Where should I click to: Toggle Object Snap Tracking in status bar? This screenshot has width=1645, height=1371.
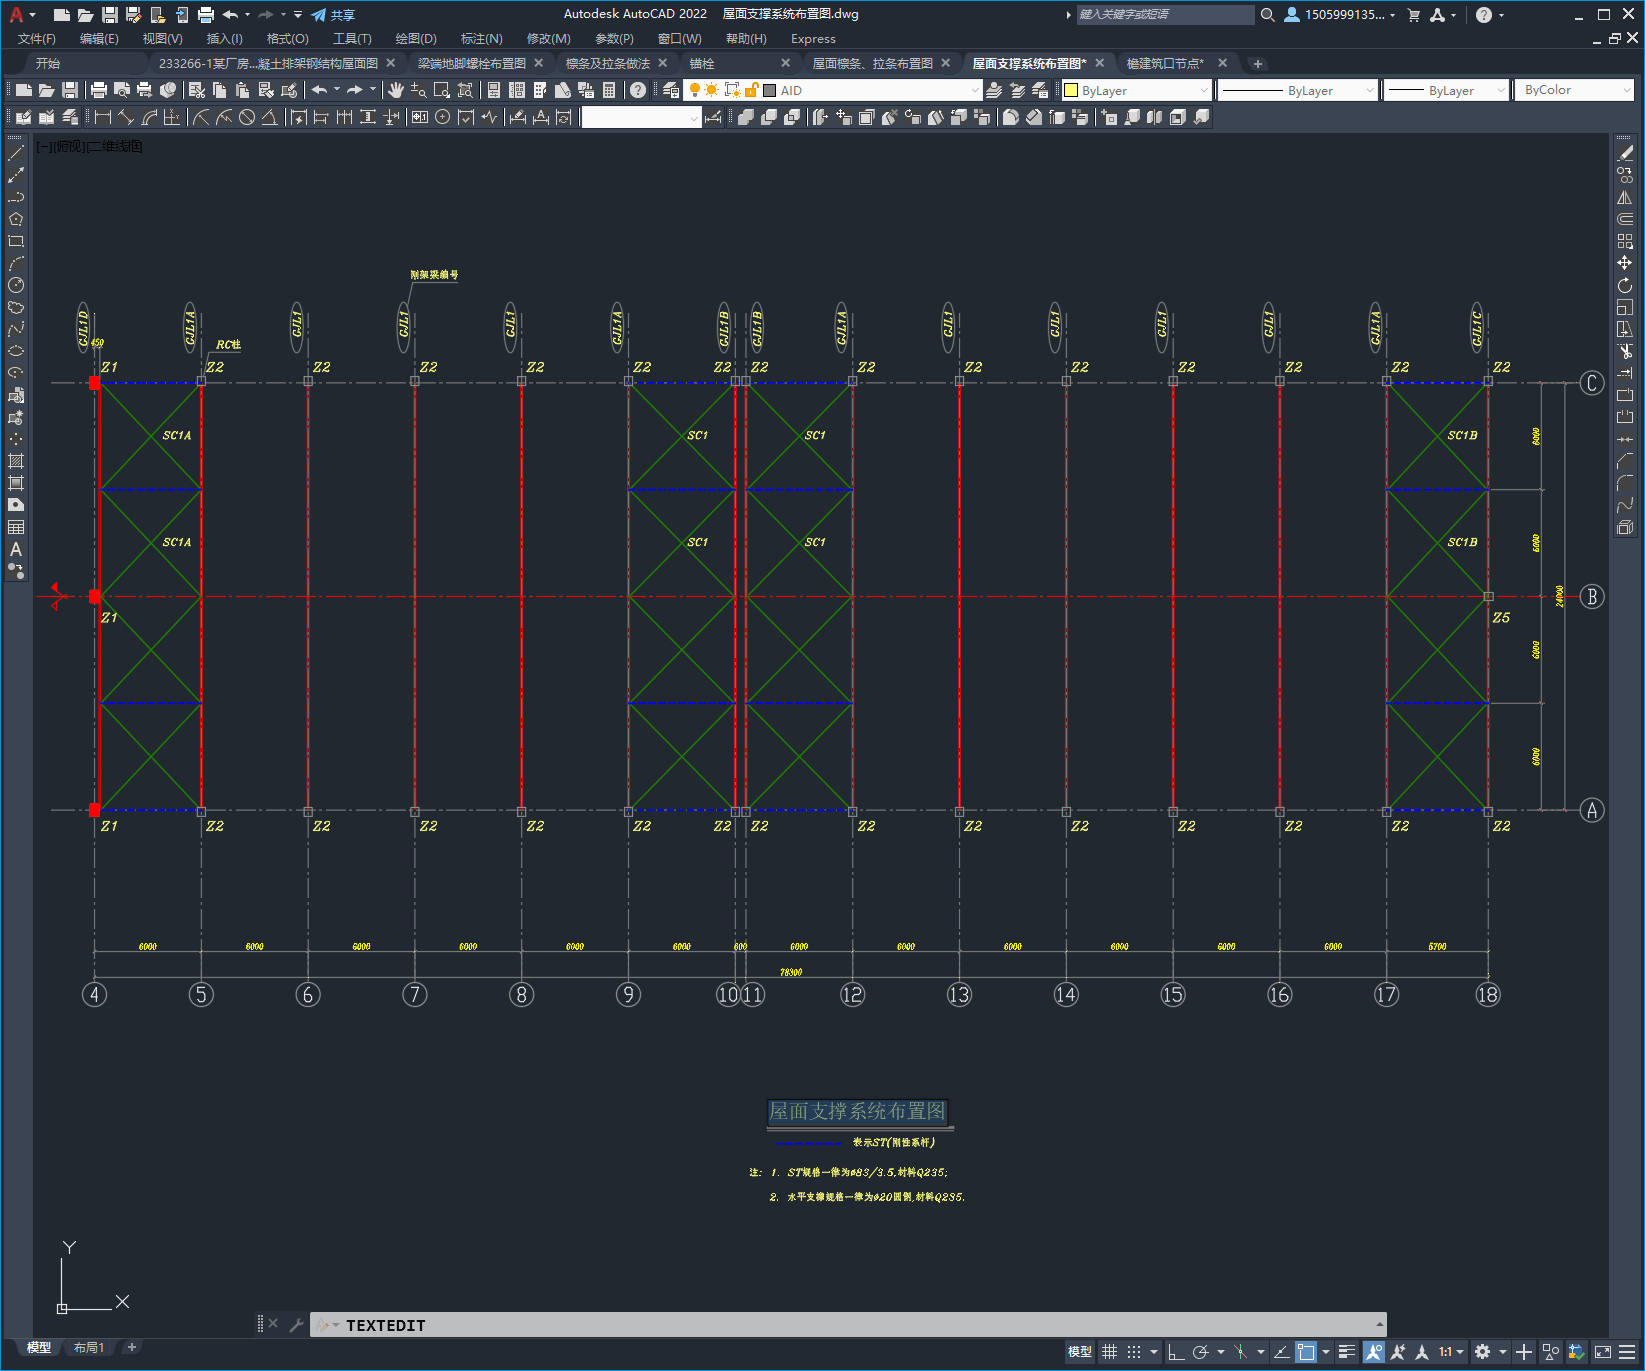(x=1281, y=1352)
